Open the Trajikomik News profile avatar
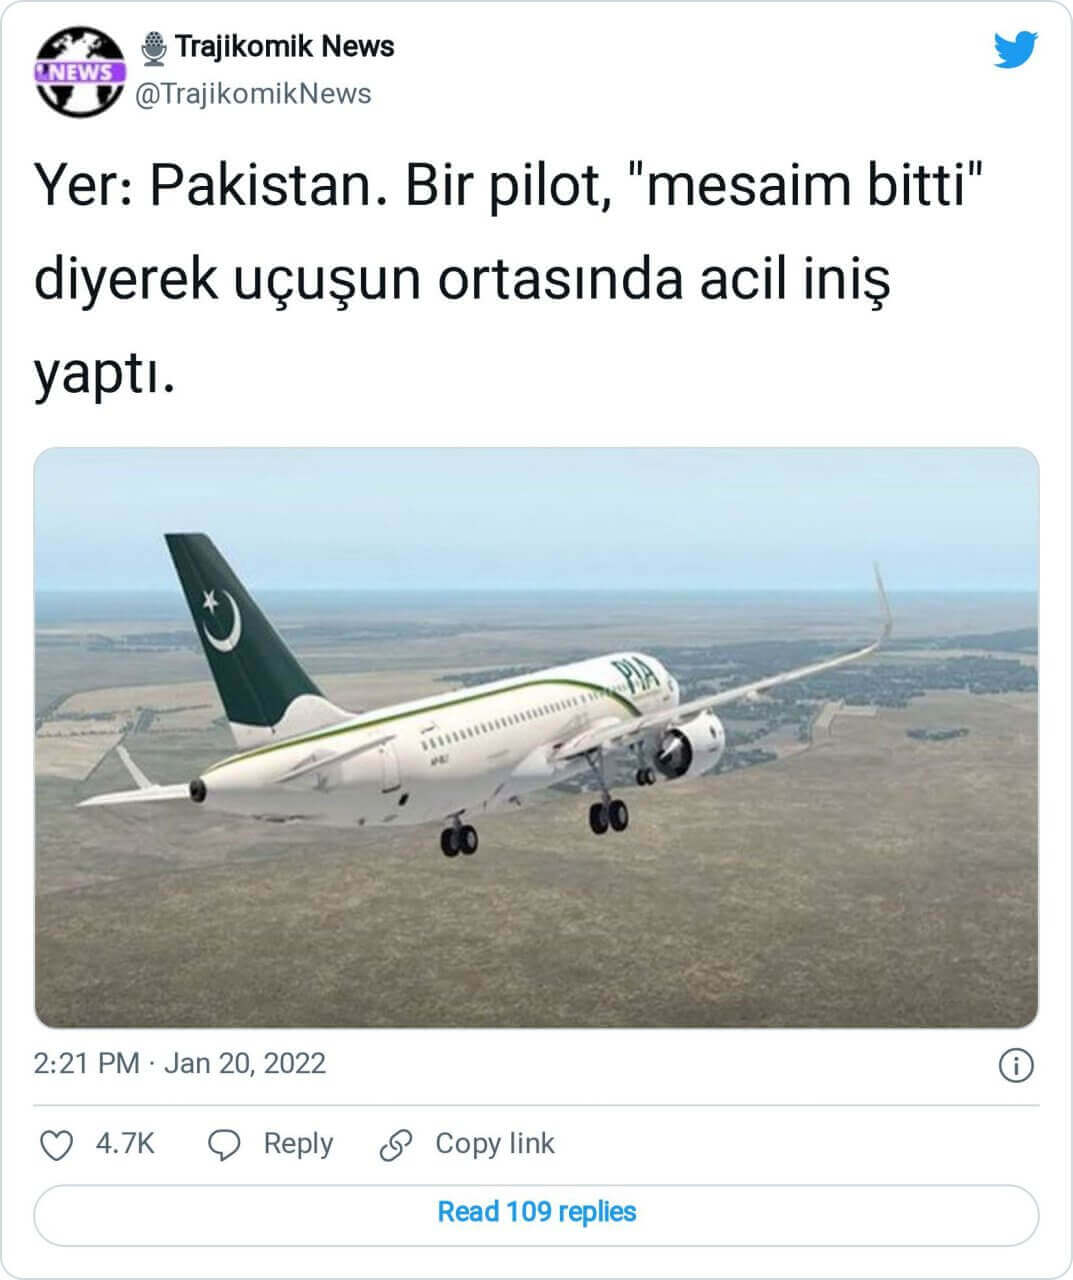This screenshot has width=1073, height=1280. (79, 71)
